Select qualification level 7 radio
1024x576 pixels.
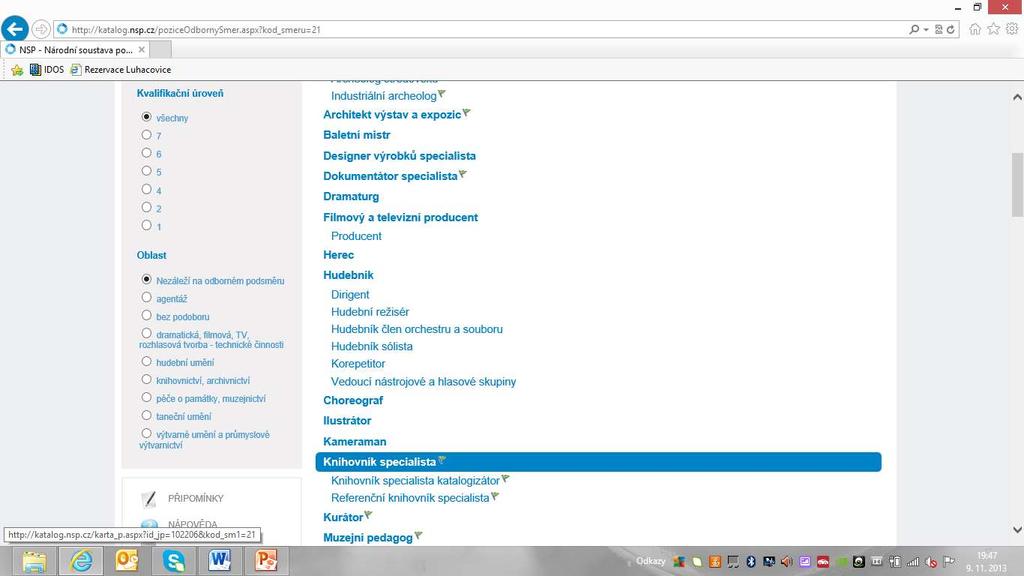(146, 135)
